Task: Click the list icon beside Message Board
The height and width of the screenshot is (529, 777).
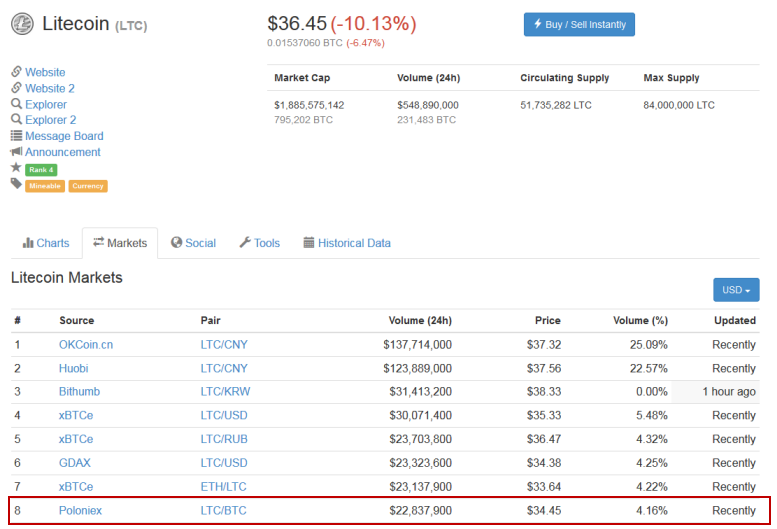Action: pyautogui.click(x=16, y=135)
